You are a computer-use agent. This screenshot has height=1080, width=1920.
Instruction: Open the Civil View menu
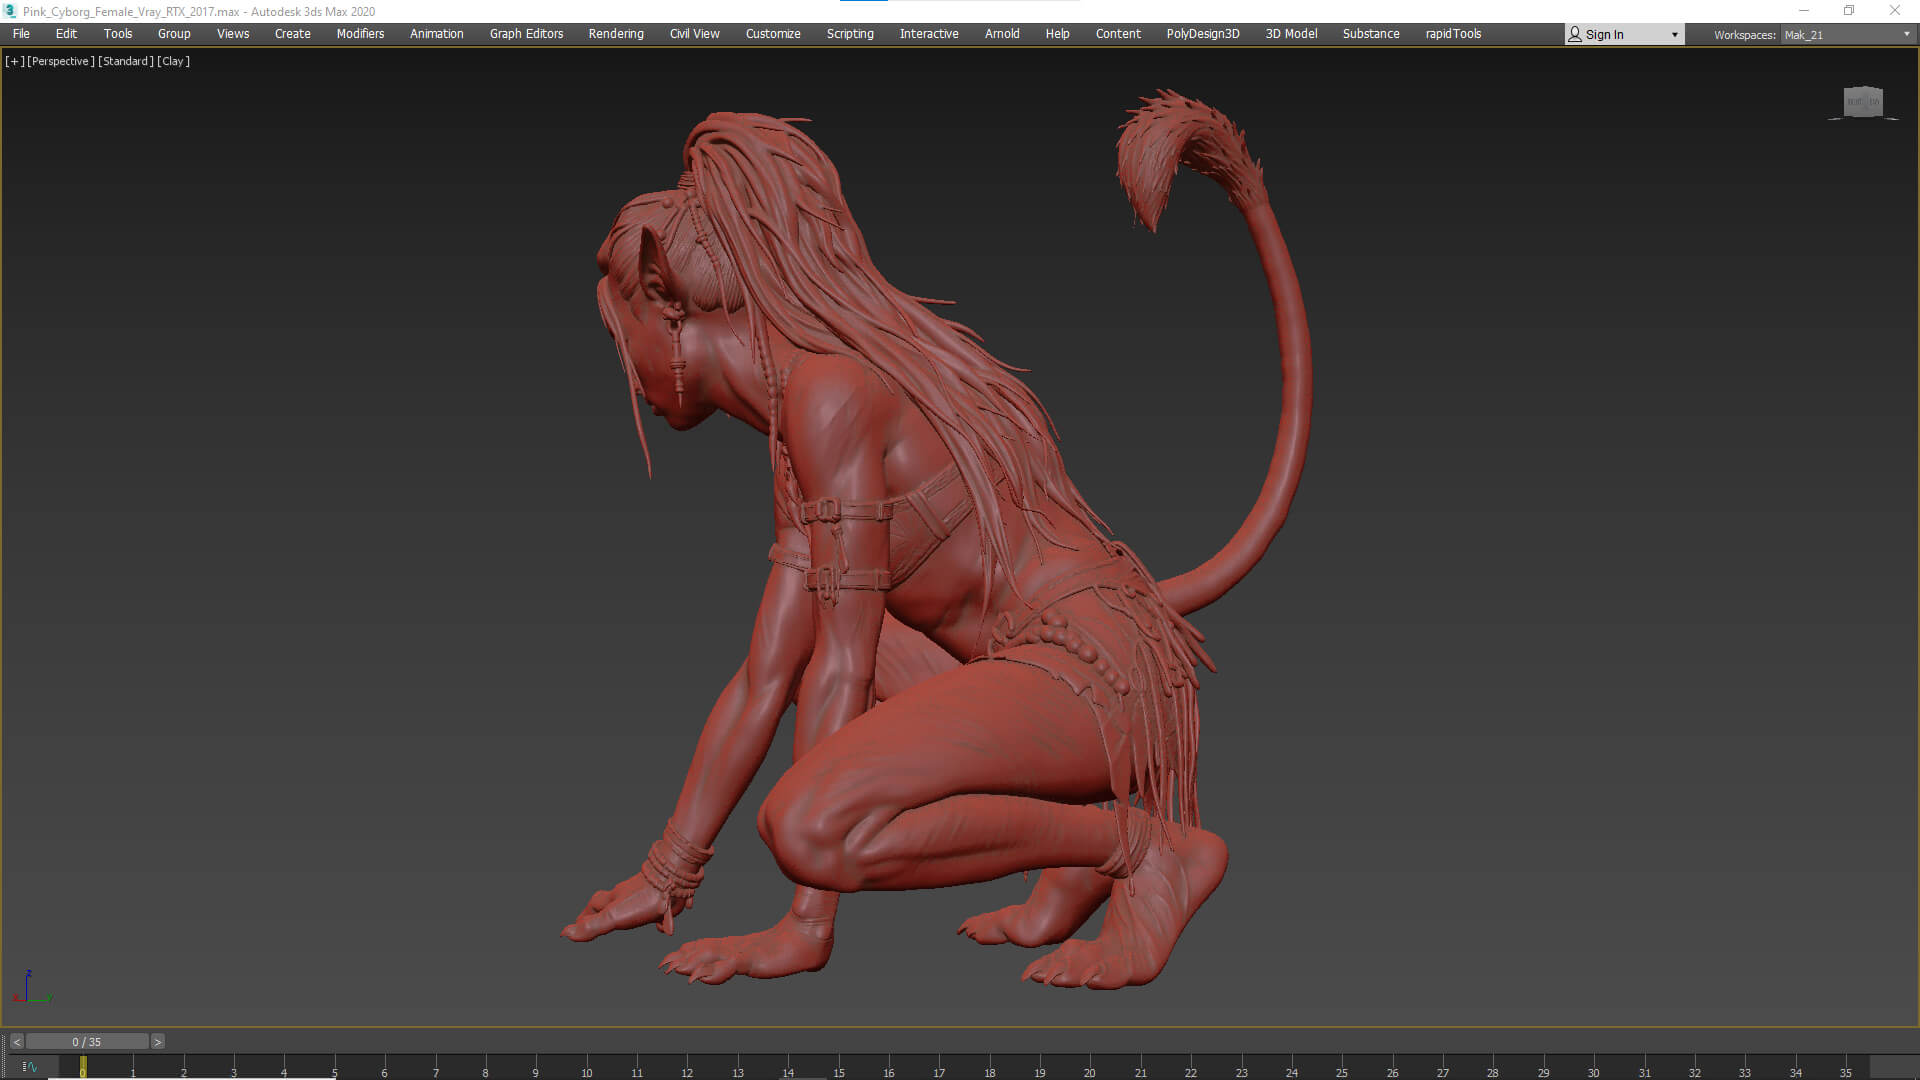click(694, 34)
